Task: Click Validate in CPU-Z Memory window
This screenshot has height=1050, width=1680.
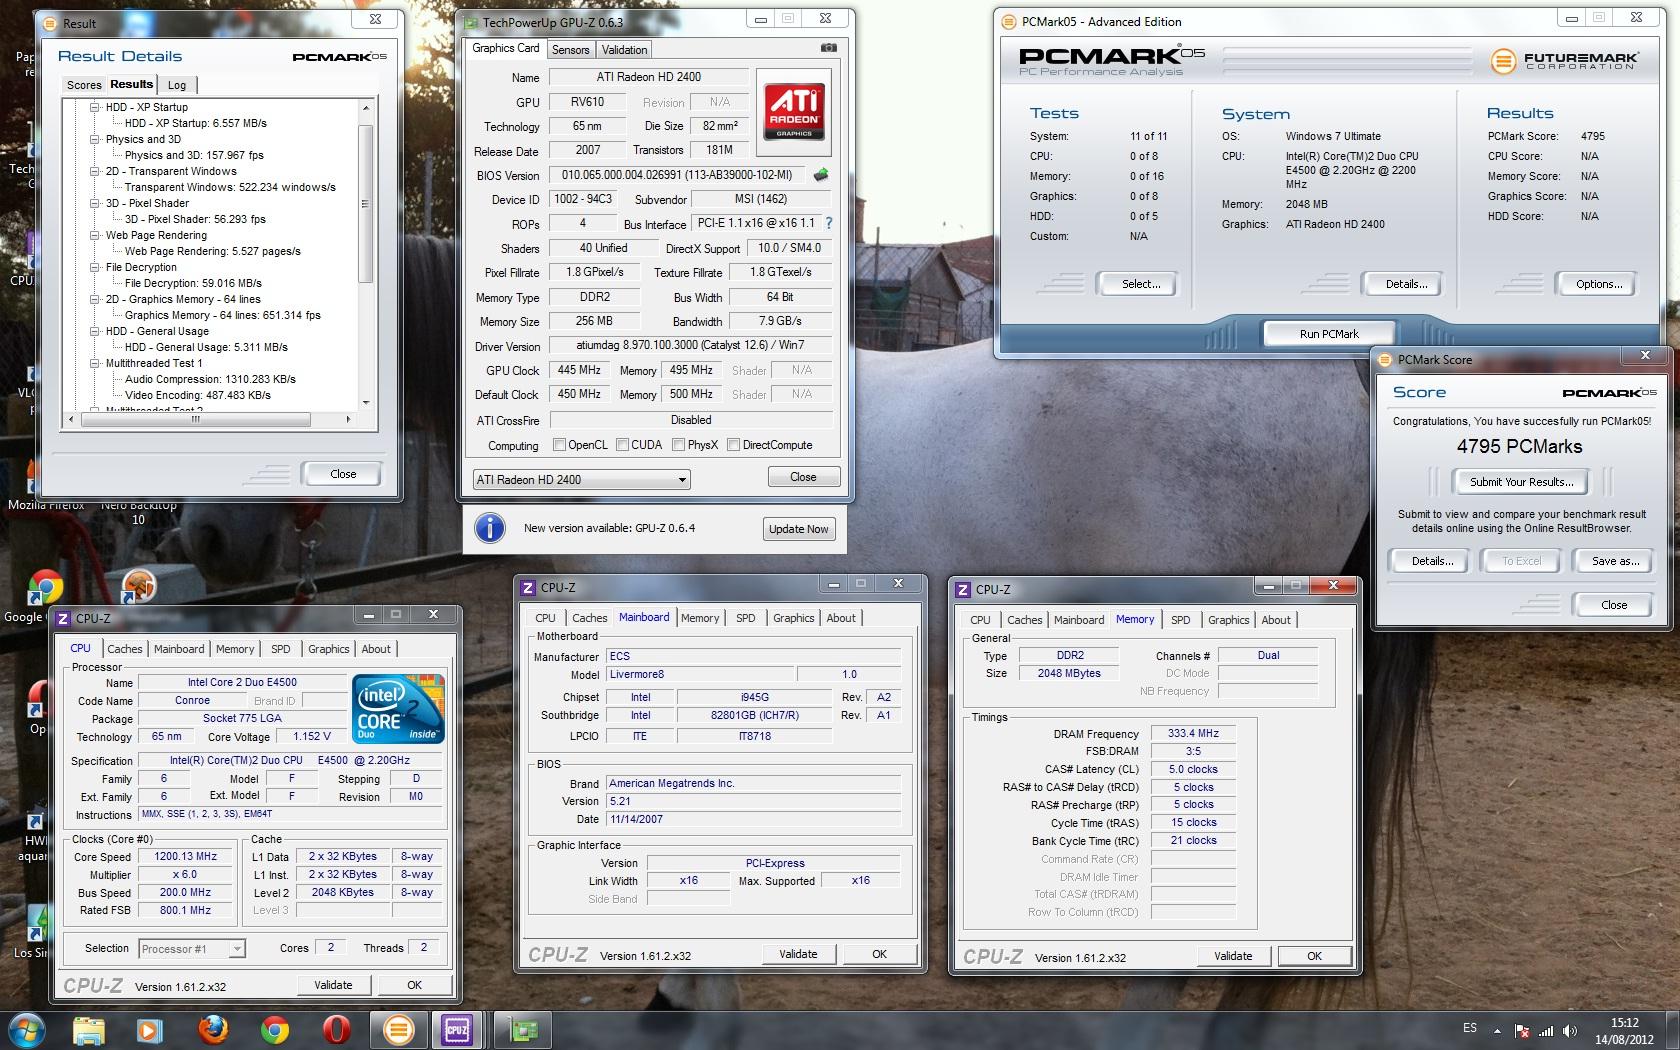Action: (1232, 956)
